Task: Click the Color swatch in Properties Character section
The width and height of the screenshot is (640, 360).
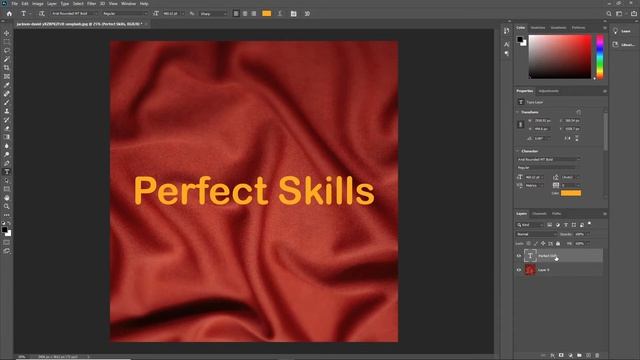Action: (x=571, y=193)
